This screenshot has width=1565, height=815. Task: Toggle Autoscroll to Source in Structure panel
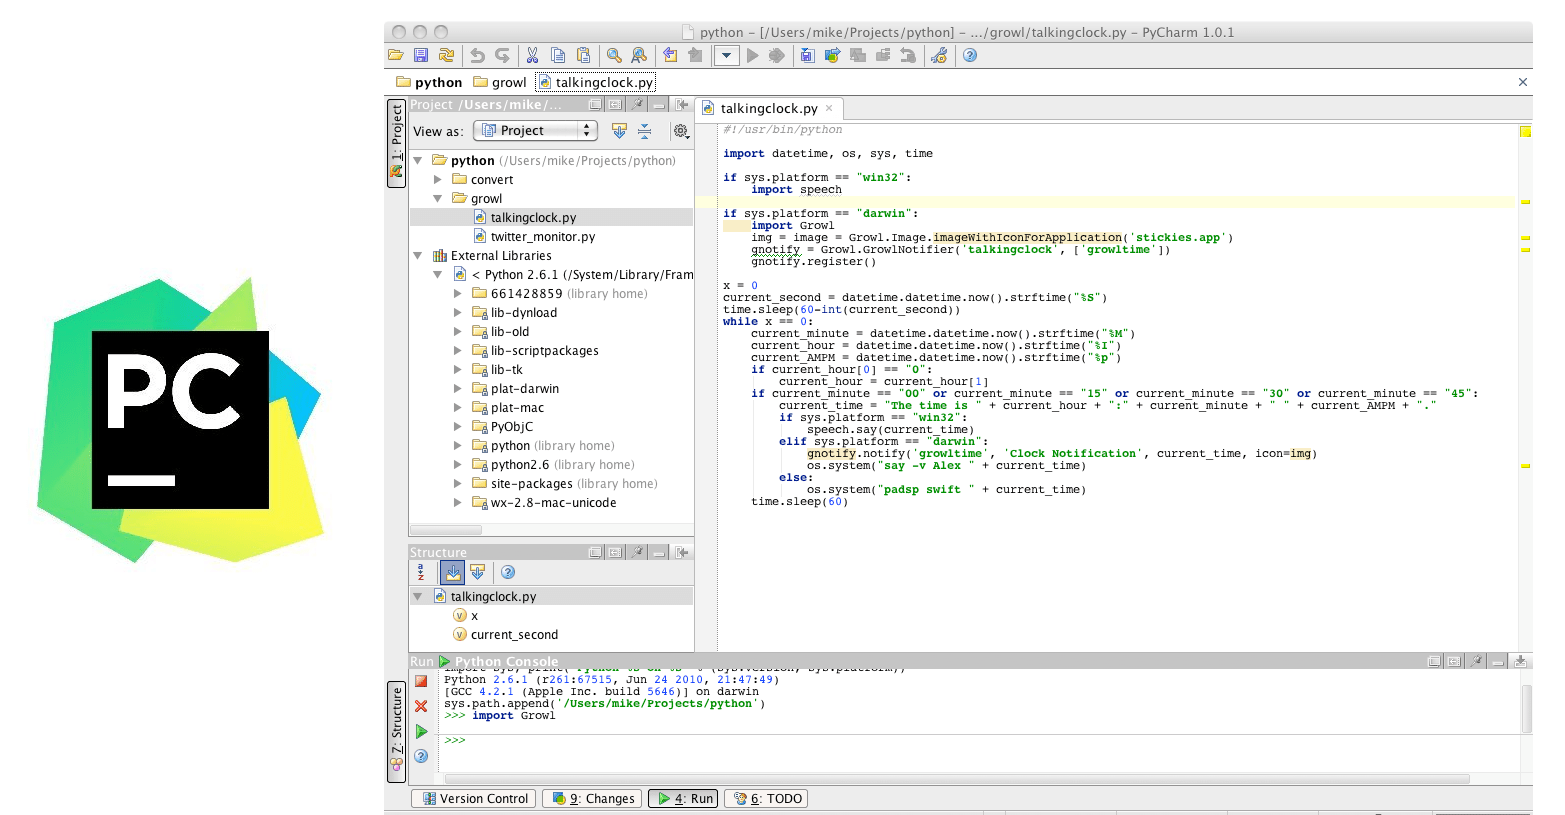coord(453,572)
